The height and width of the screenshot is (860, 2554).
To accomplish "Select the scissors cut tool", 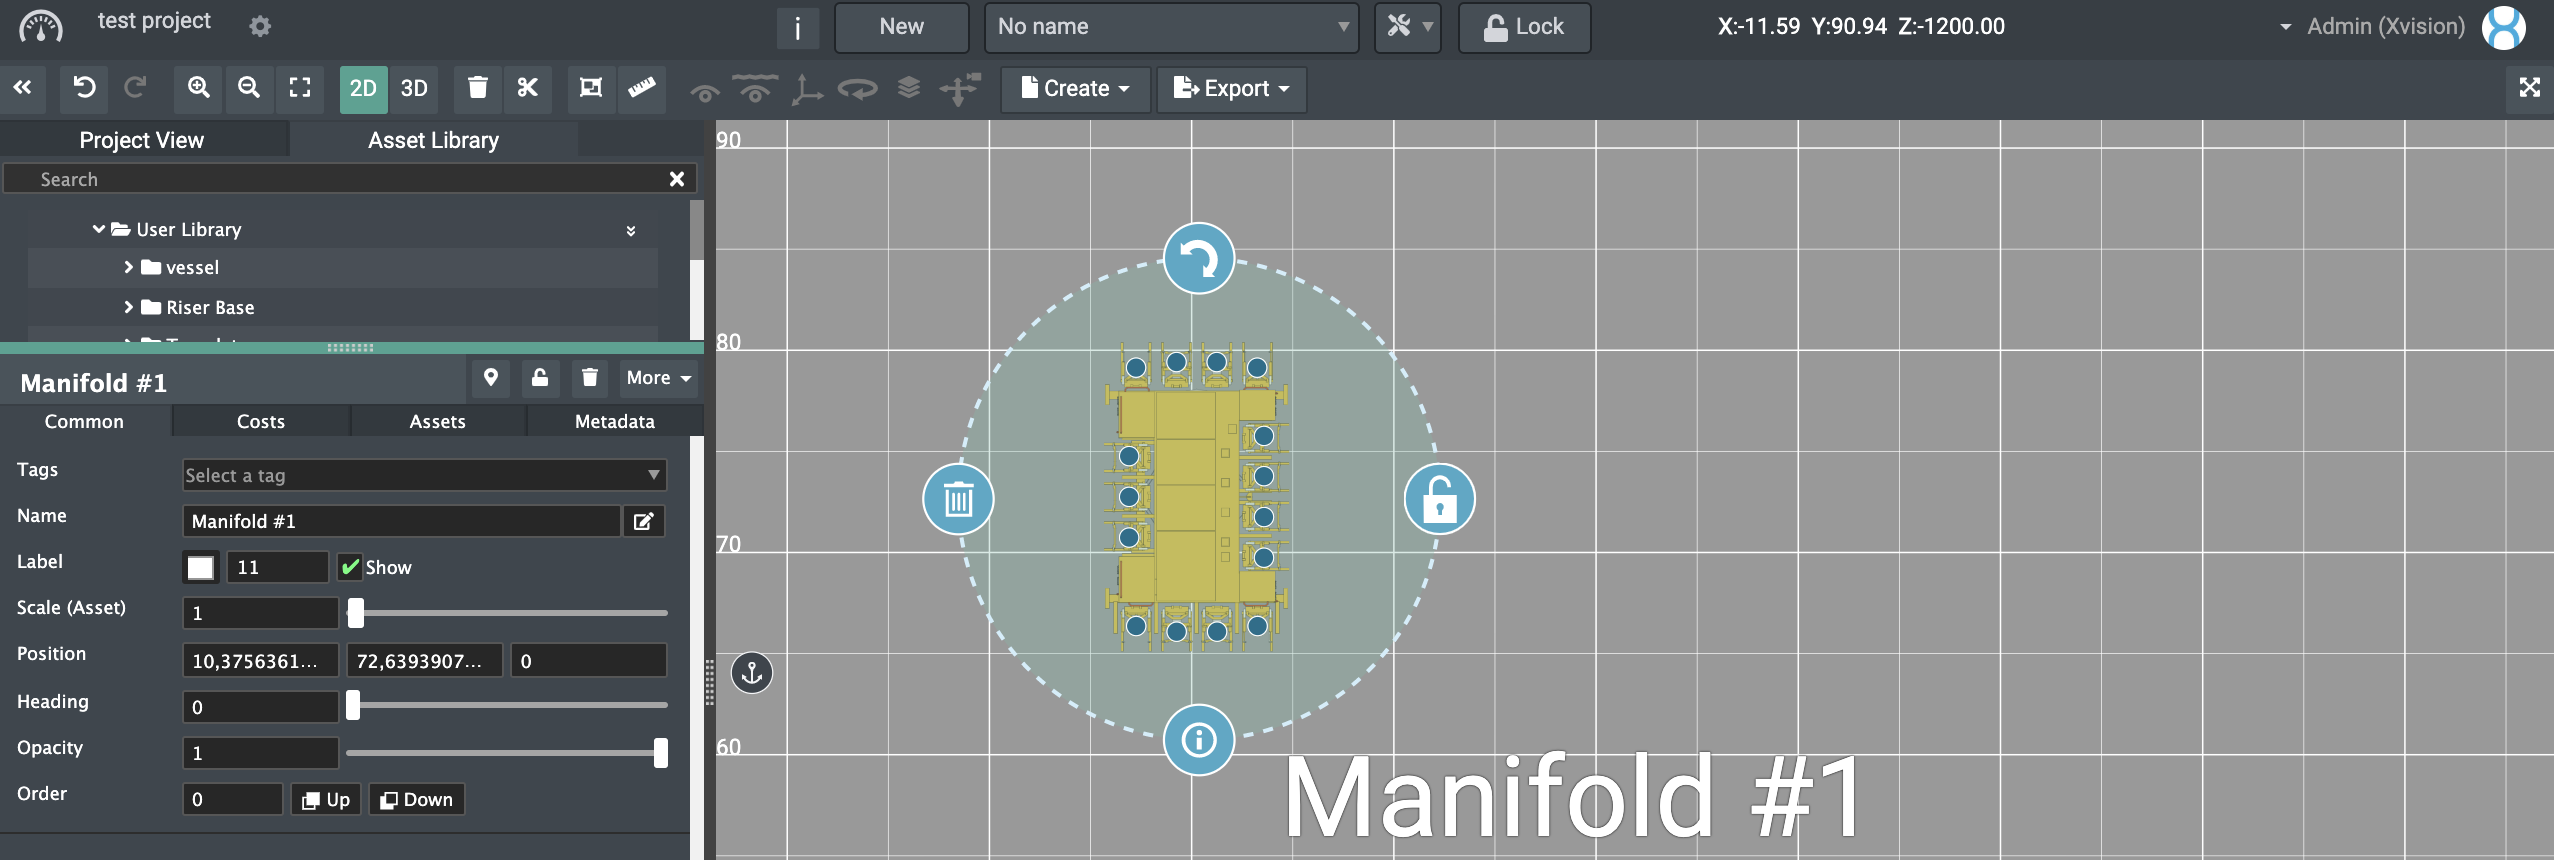I will point(527,88).
